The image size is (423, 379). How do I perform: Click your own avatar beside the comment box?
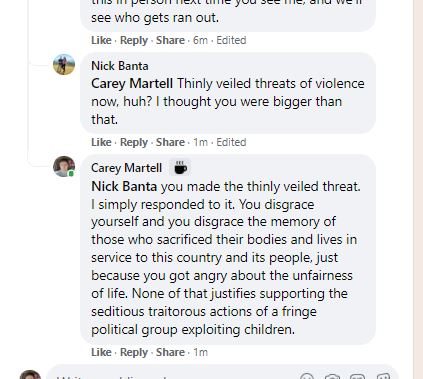tap(30, 375)
